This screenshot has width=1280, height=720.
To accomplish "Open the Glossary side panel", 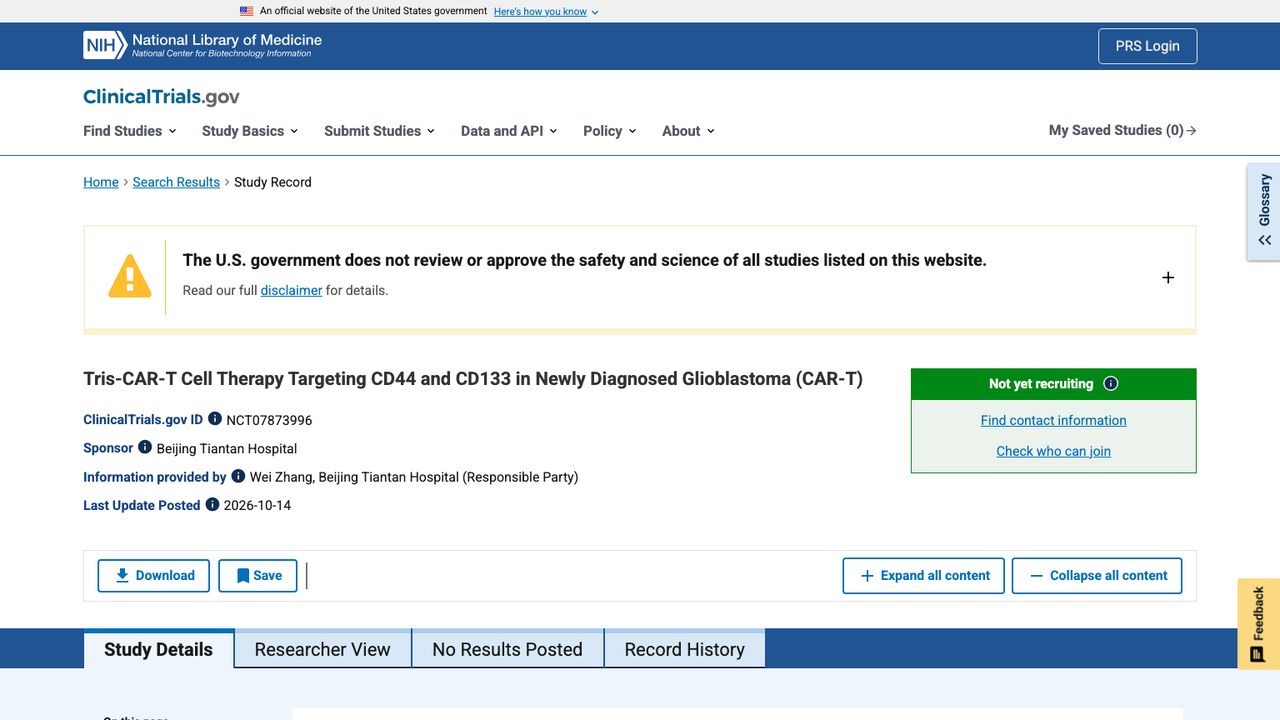I will point(1264,212).
